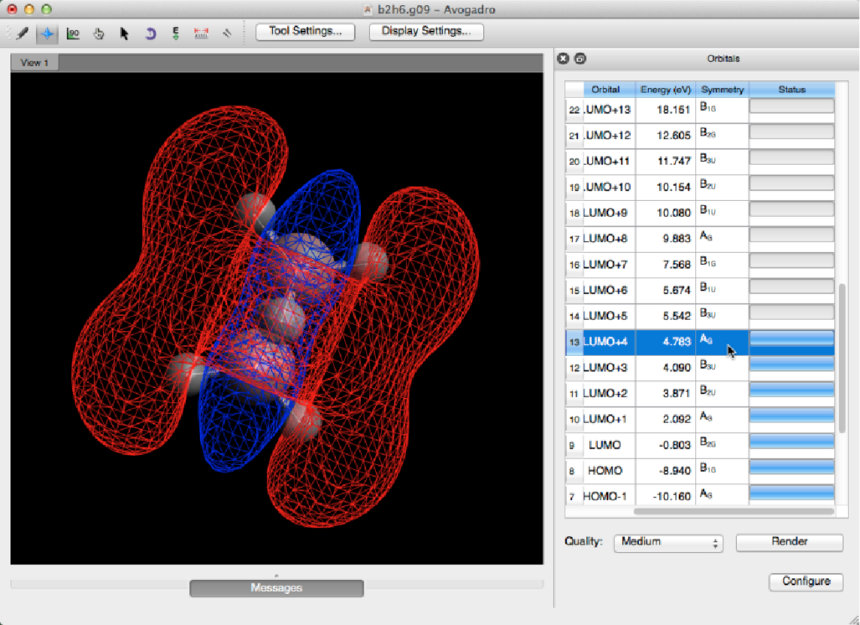Close the Orbitals panel

pos(563,59)
